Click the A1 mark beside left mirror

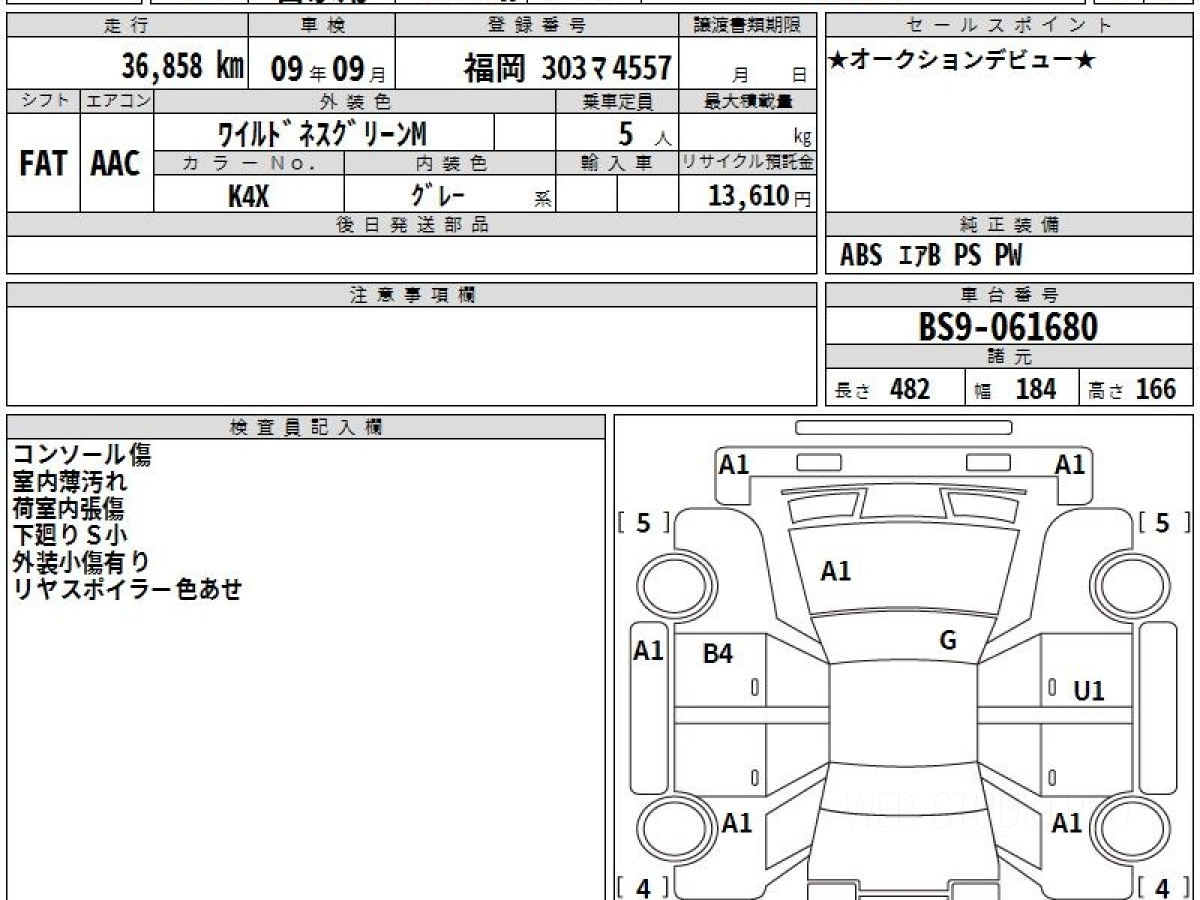click(649, 651)
